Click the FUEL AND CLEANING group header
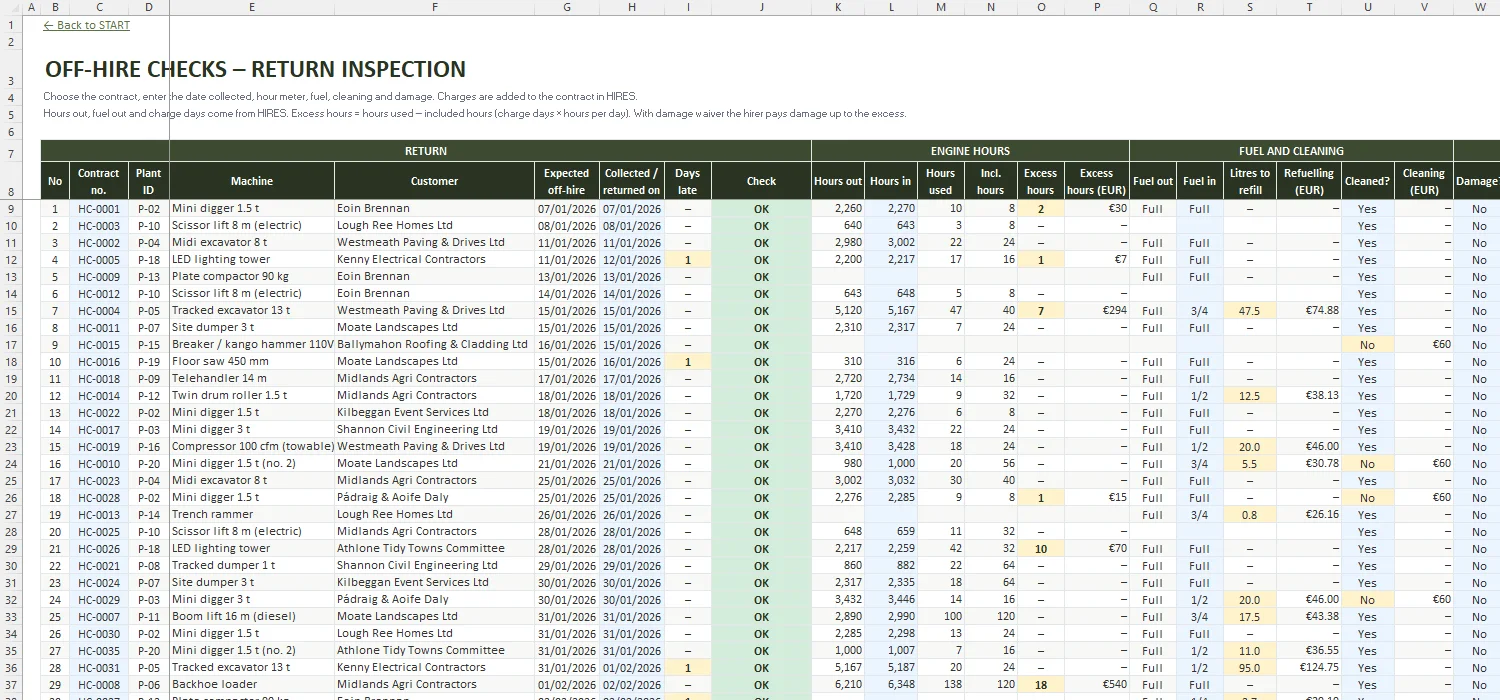 [x=1292, y=151]
